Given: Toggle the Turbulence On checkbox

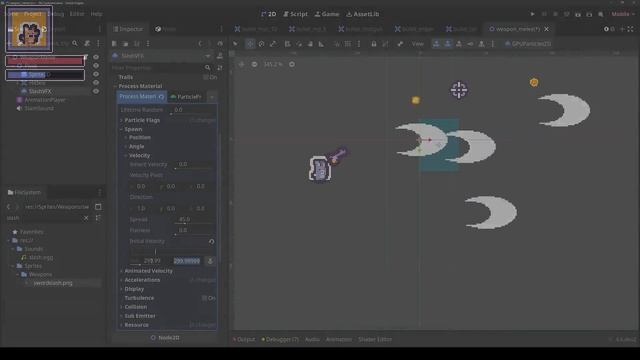Looking at the screenshot, I should (209, 298).
